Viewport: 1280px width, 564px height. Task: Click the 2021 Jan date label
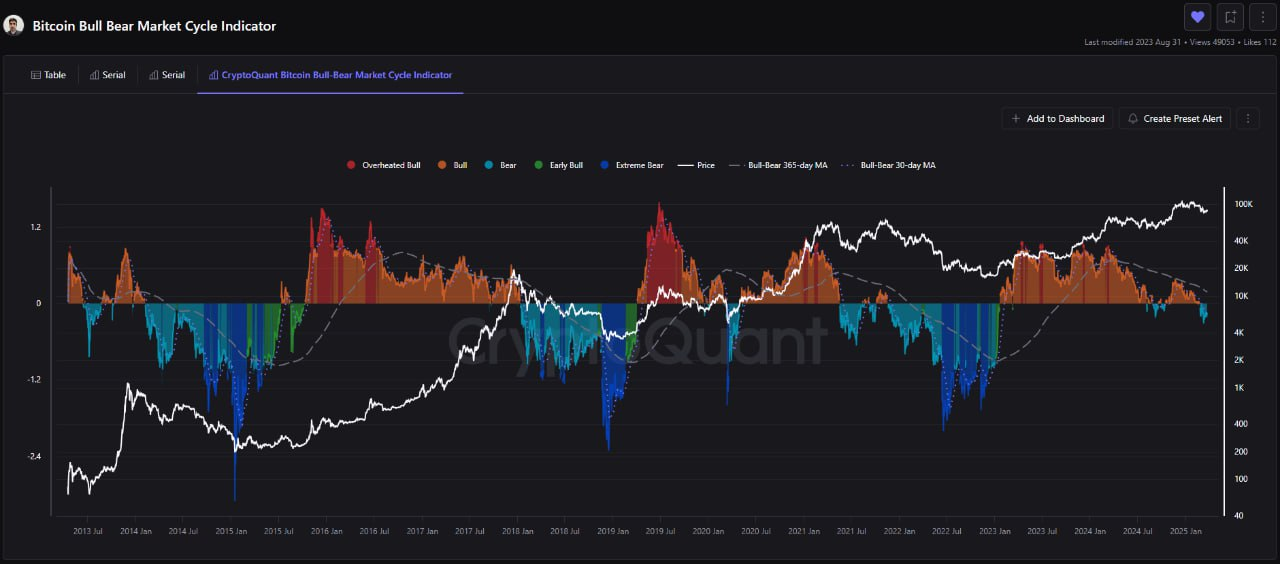point(803,532)
